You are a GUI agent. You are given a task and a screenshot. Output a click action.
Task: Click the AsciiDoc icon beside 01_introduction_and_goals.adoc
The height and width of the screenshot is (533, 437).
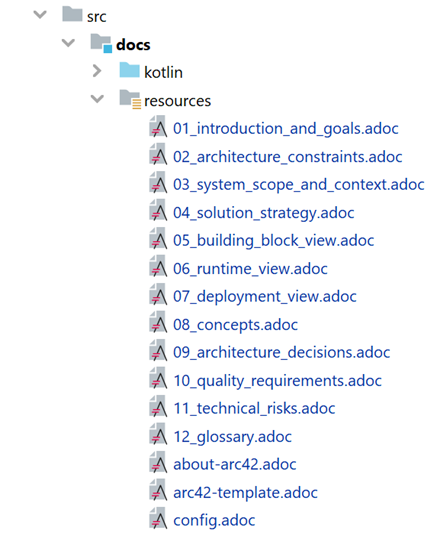point(158,126)
